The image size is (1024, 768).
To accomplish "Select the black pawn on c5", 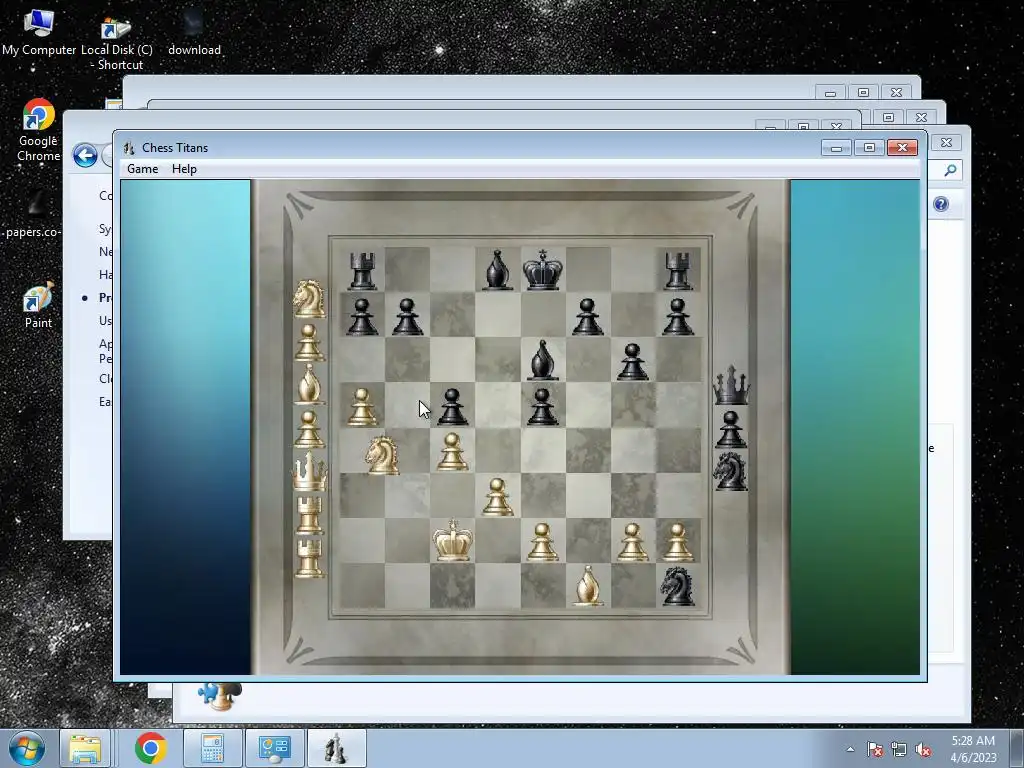I will tap(453, 407).
